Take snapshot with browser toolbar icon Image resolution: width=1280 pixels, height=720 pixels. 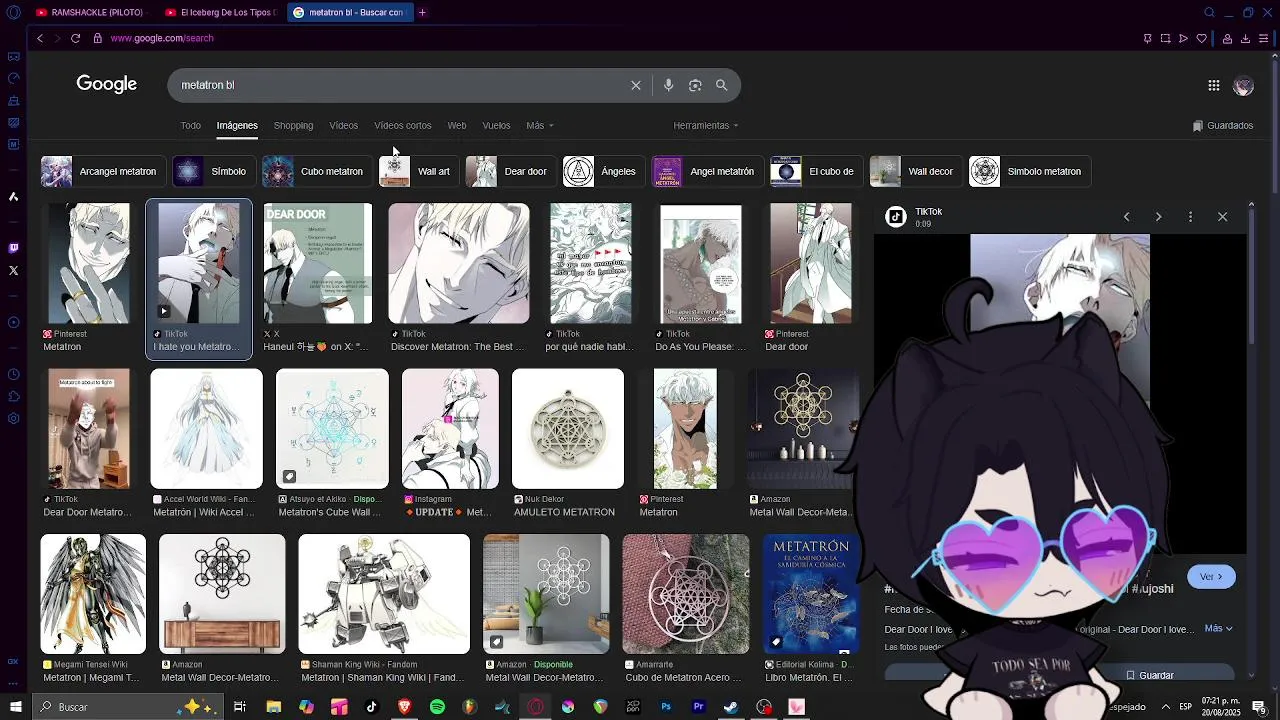pyautogui.click(x=1165, y=38)
